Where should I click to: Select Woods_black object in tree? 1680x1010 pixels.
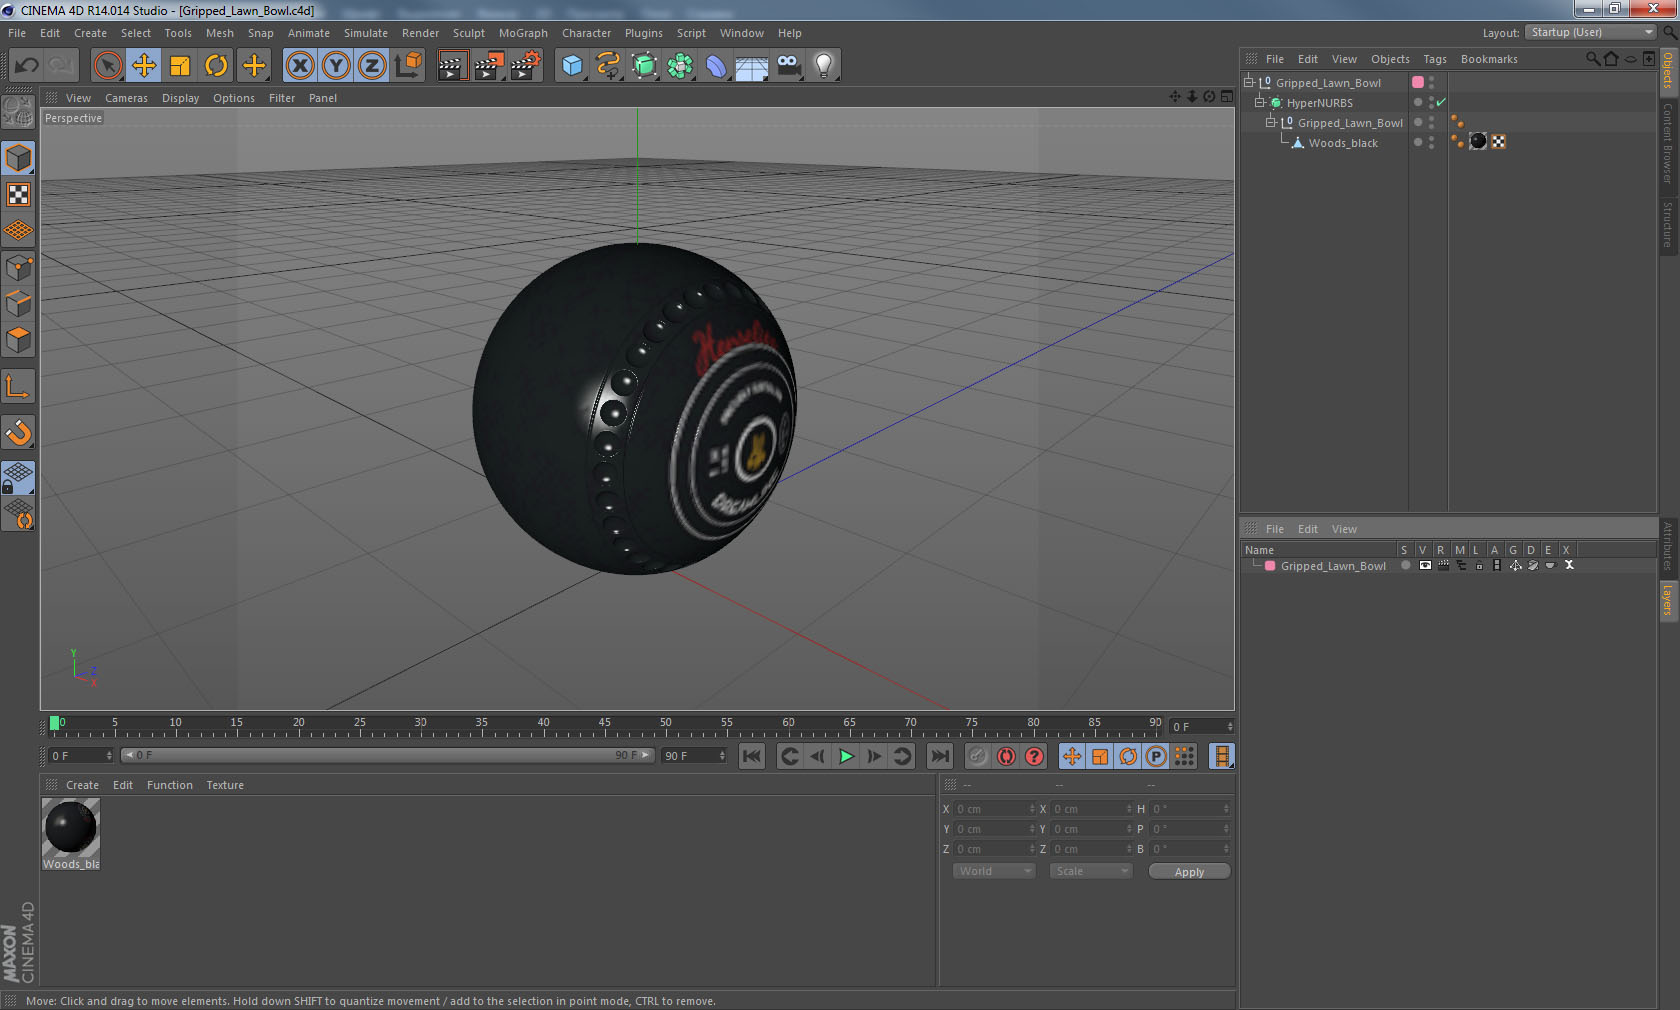[1343, 143]
